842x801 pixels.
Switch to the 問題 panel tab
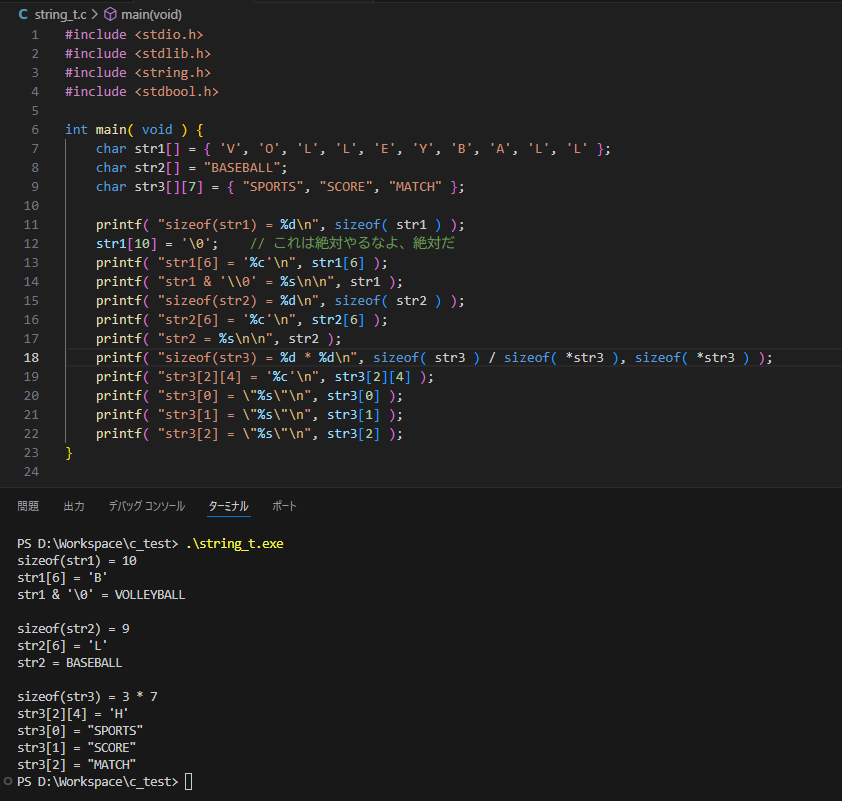coord(28,506)
